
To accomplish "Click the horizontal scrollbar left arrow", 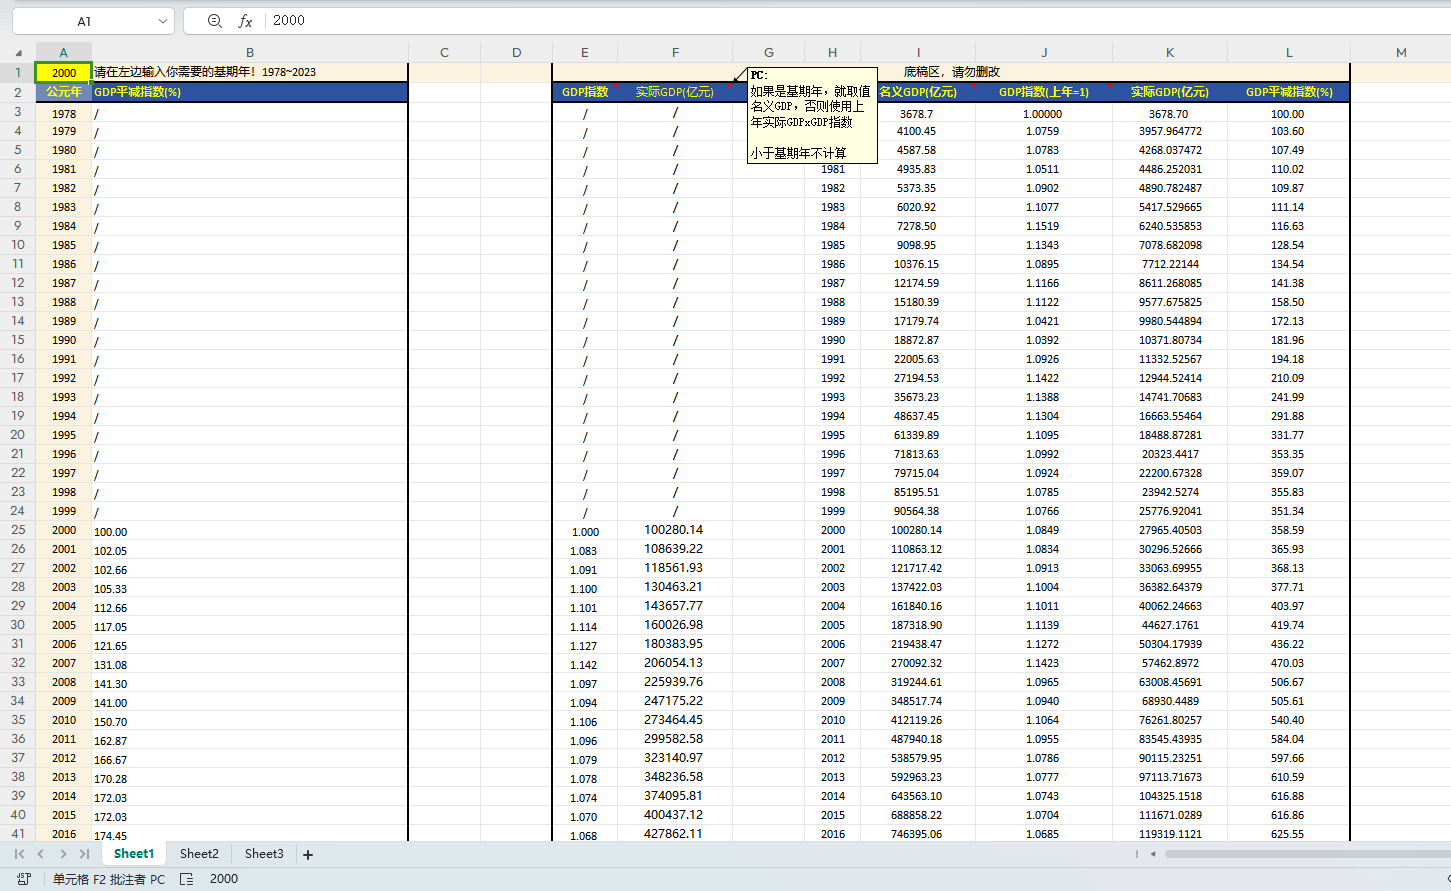I will click(x=1153, y=854).
